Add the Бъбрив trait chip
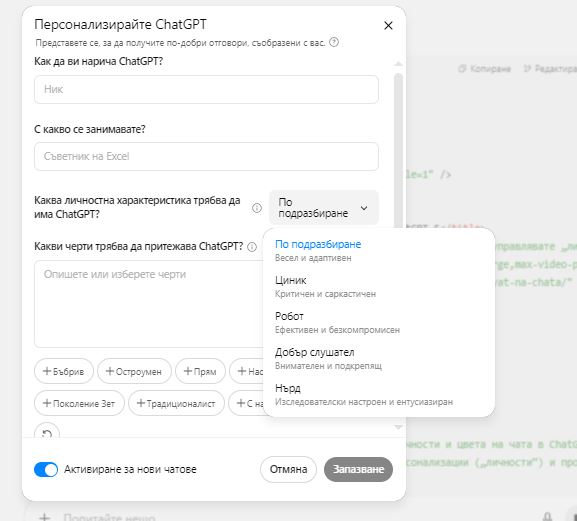The height and width of the screenshot is (521, 577). point(64,371)
